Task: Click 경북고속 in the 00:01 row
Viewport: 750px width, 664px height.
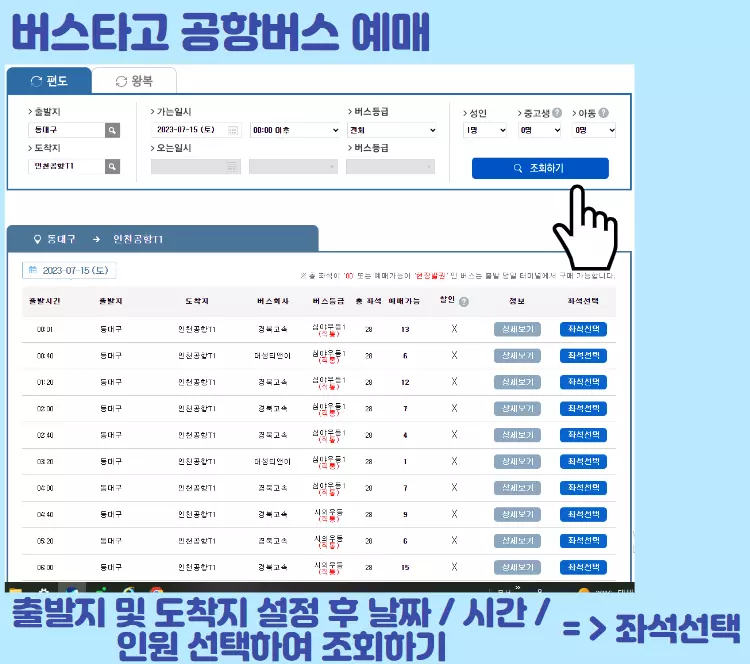Action: pos(273,329)
